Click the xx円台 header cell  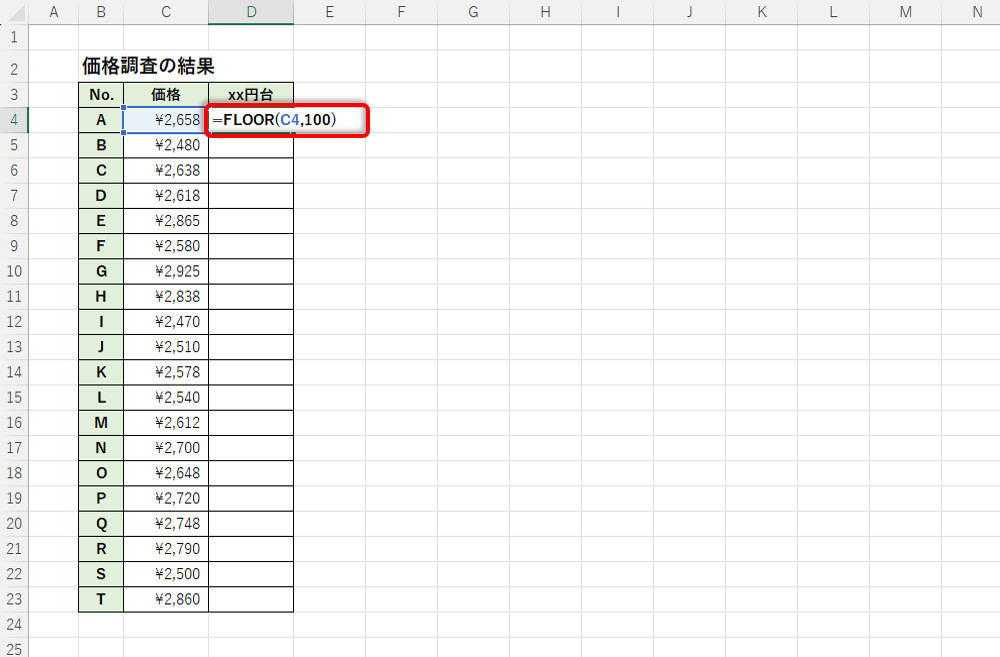tap(251, 94)
